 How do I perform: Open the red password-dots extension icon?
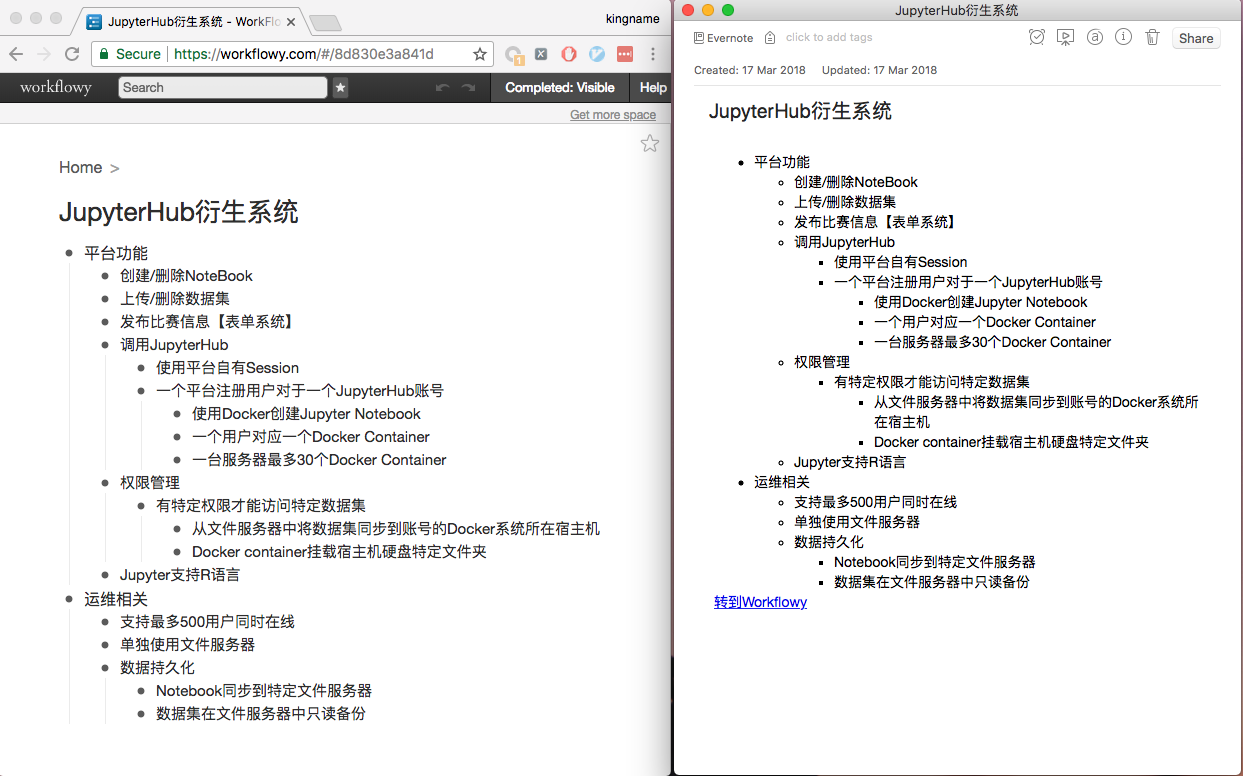[x=625, y=55]
